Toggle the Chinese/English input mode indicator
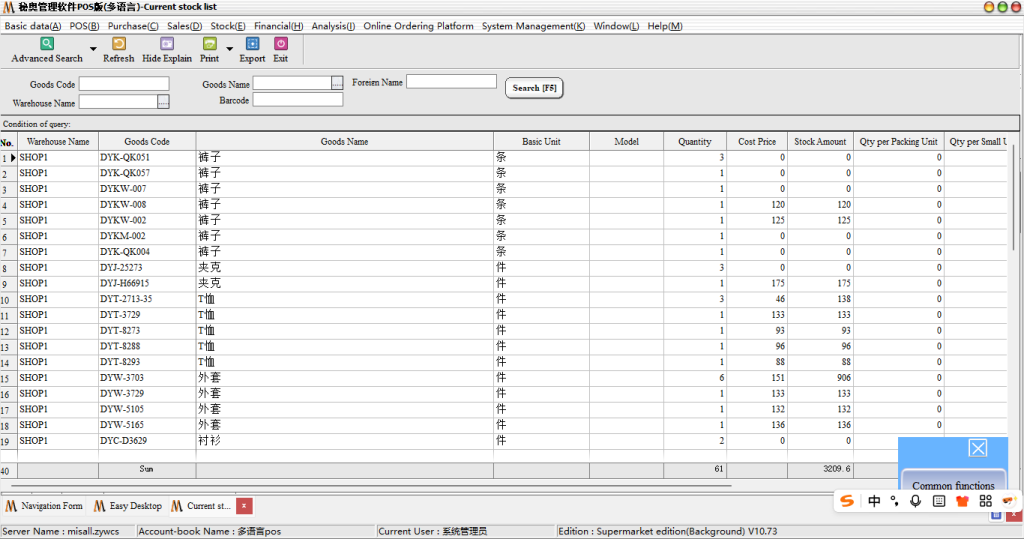This screenshot has width=1024, height=539. pos(875,501)
